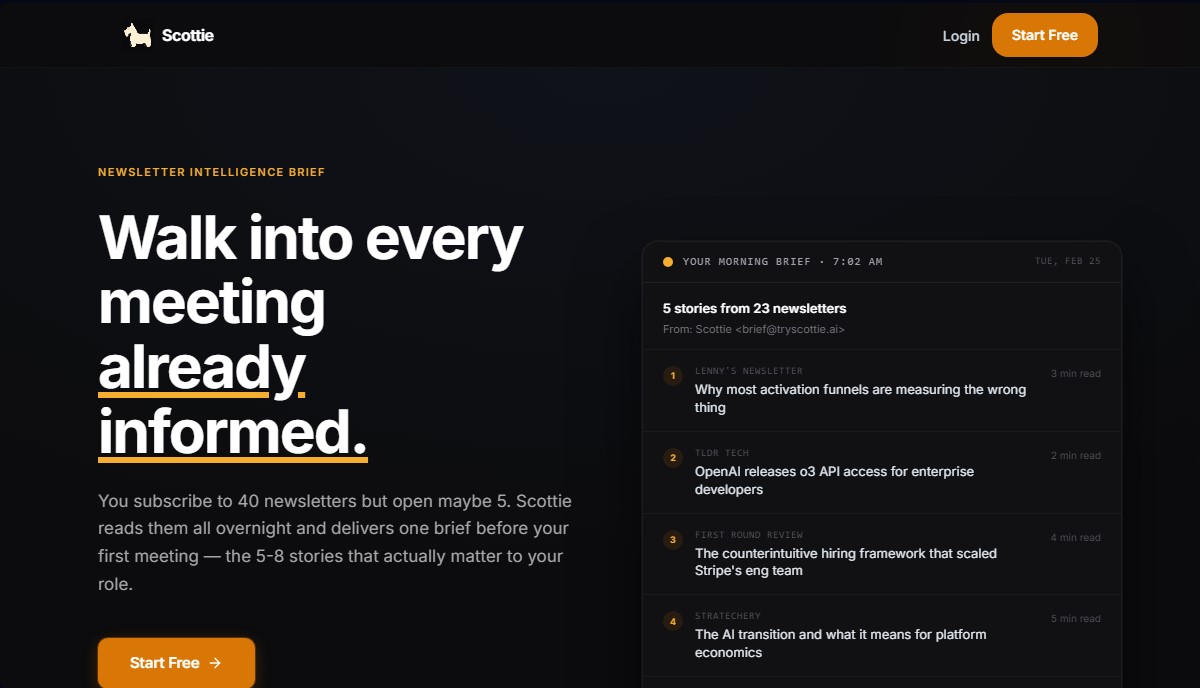The image size is (1200, 688).
Task: Select the number 1 story badge
Action: coord(673,376)
